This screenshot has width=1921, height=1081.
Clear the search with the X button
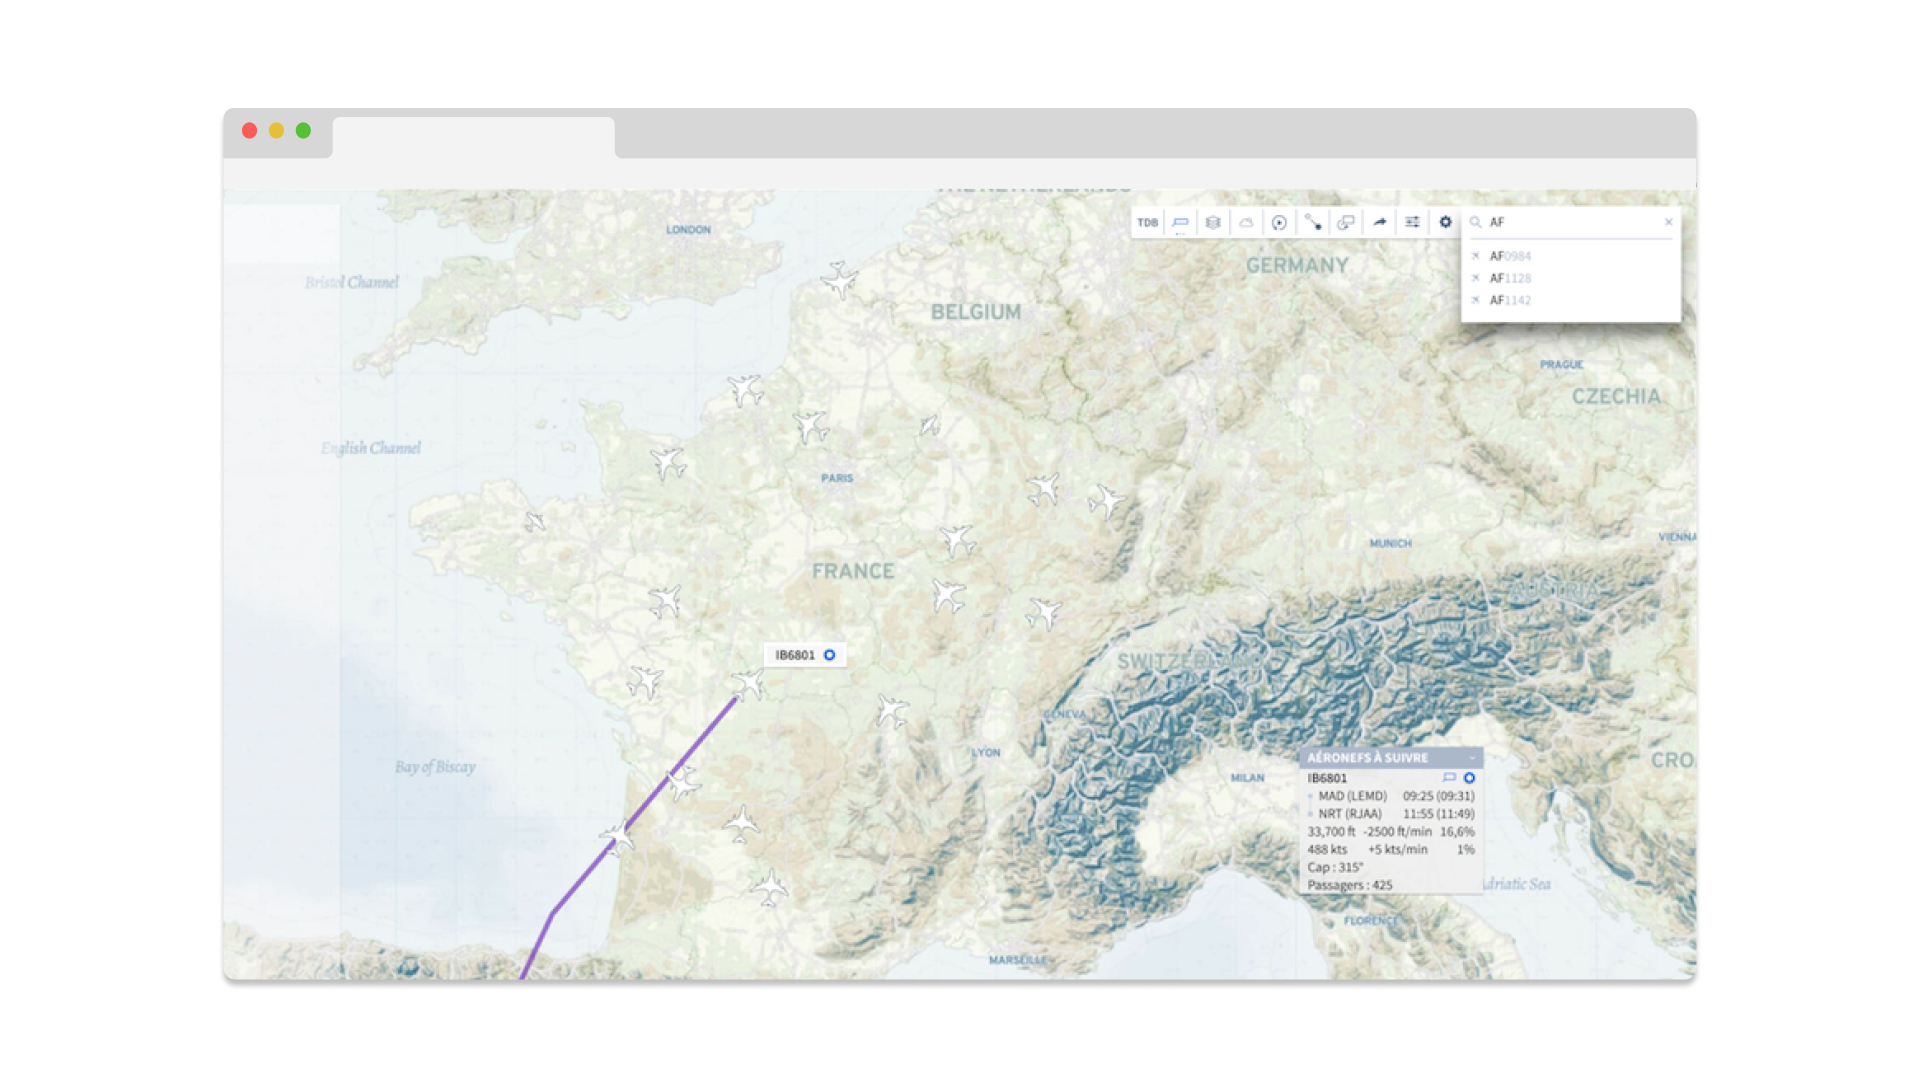click(1668, 222)
